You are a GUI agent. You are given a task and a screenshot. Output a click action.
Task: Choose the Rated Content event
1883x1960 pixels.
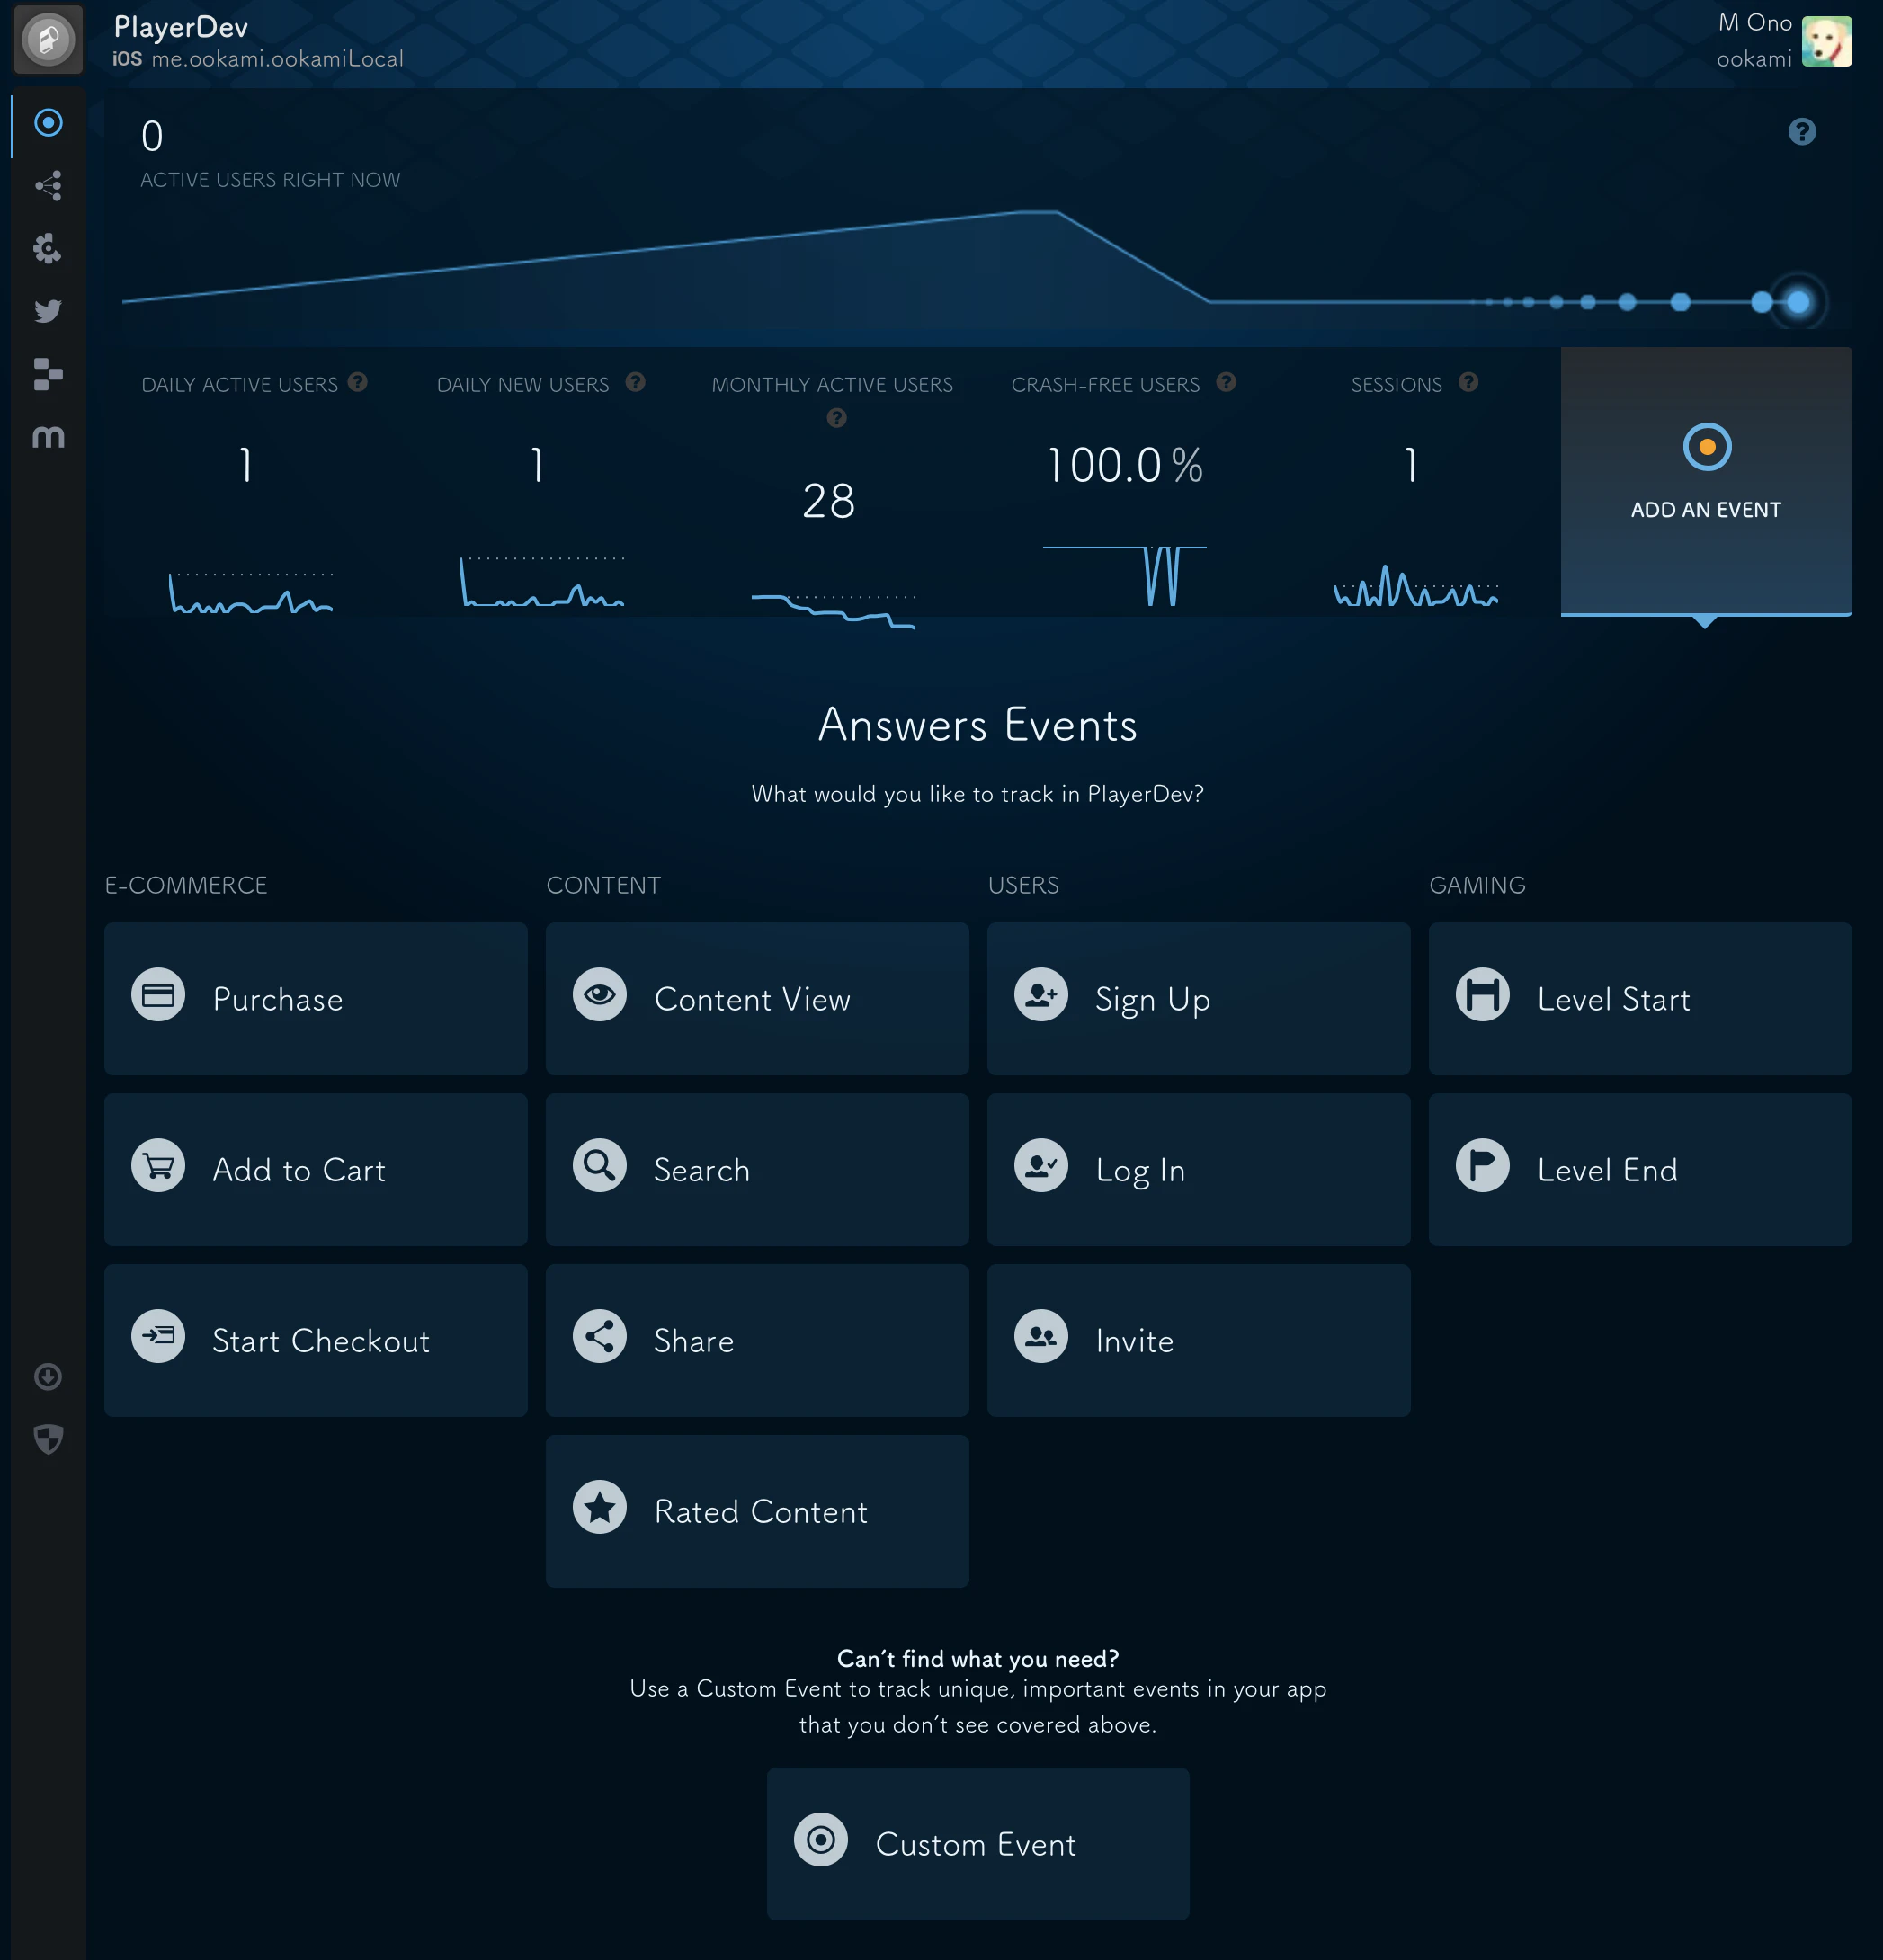click(757, 1511)
